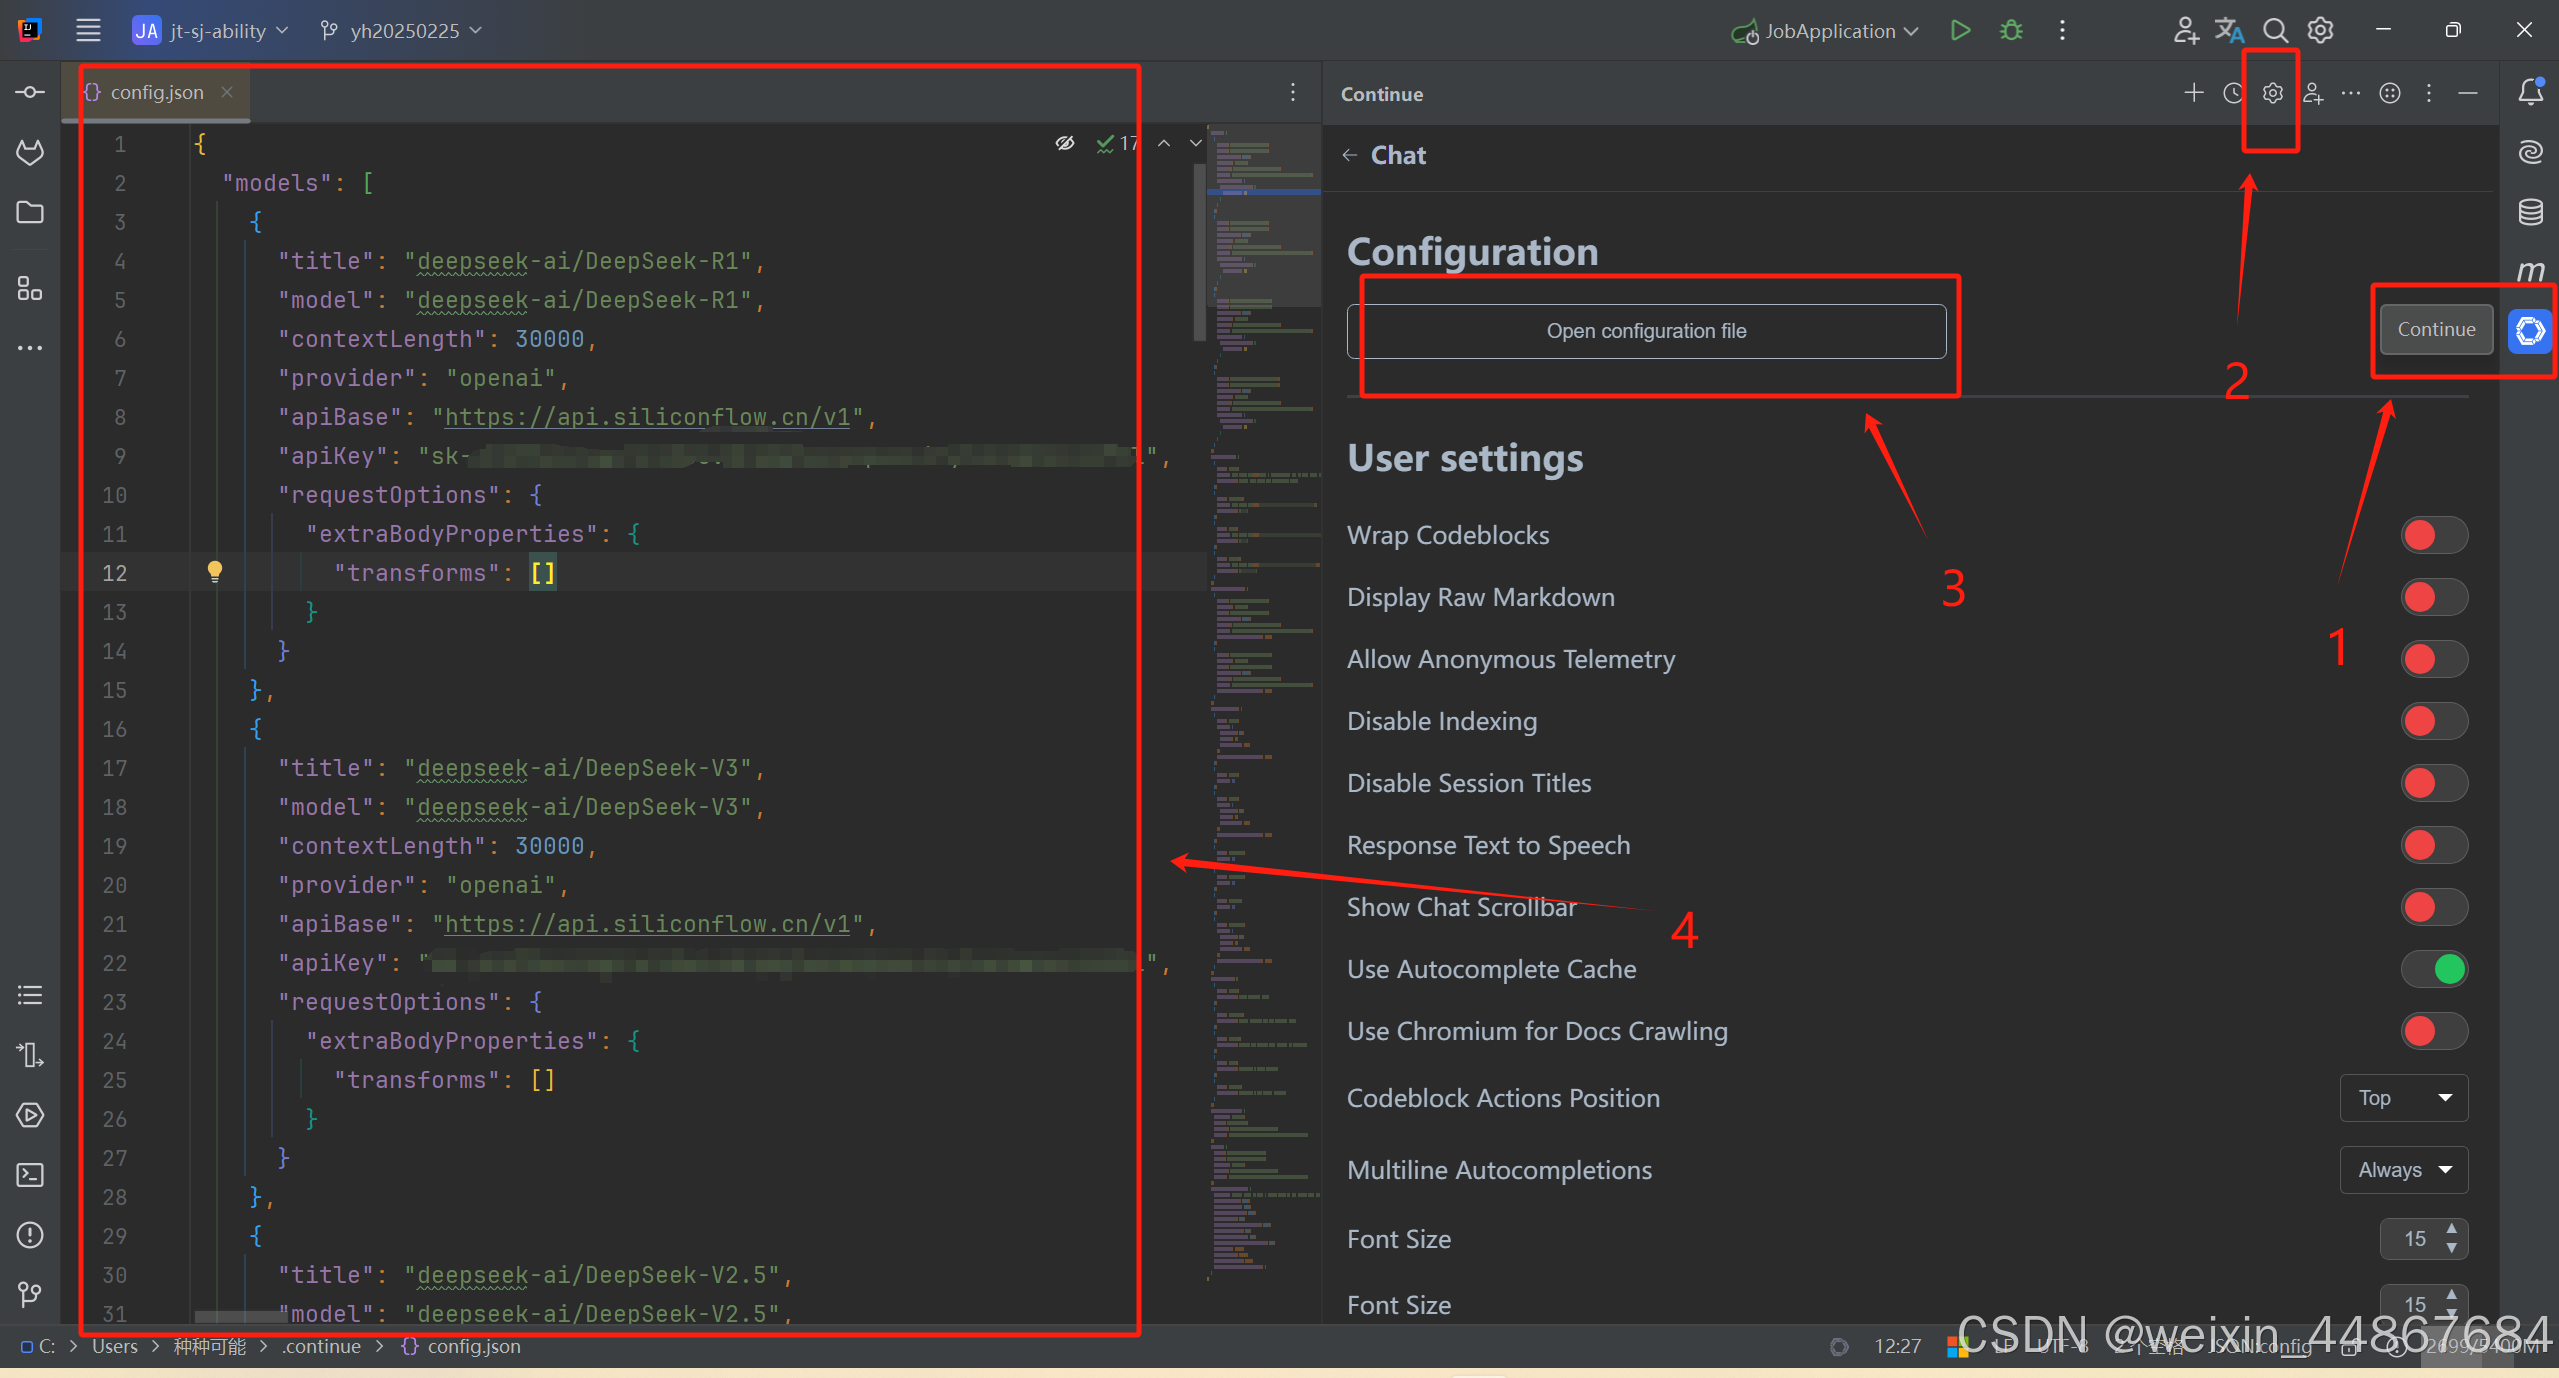
Task: Click the Run JobApplication play icon
Action: (x=1960, y=30)
